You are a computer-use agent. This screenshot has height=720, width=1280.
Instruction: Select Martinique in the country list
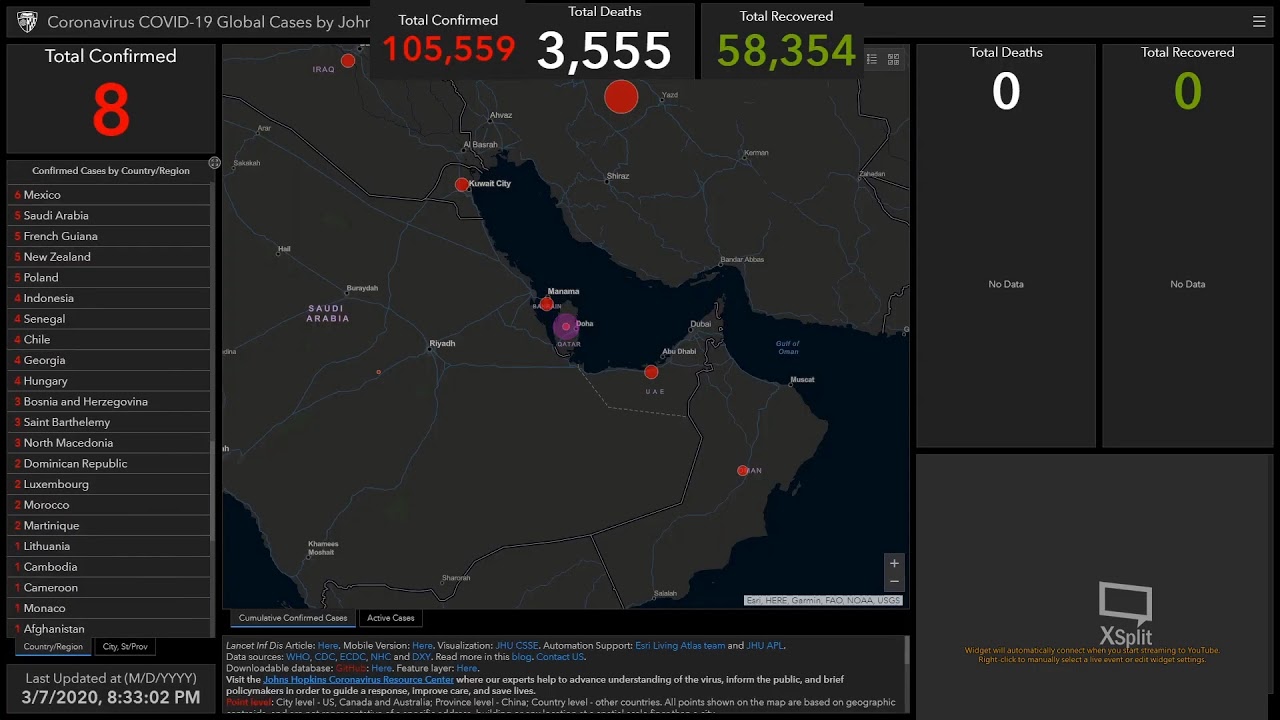(110, 525)
